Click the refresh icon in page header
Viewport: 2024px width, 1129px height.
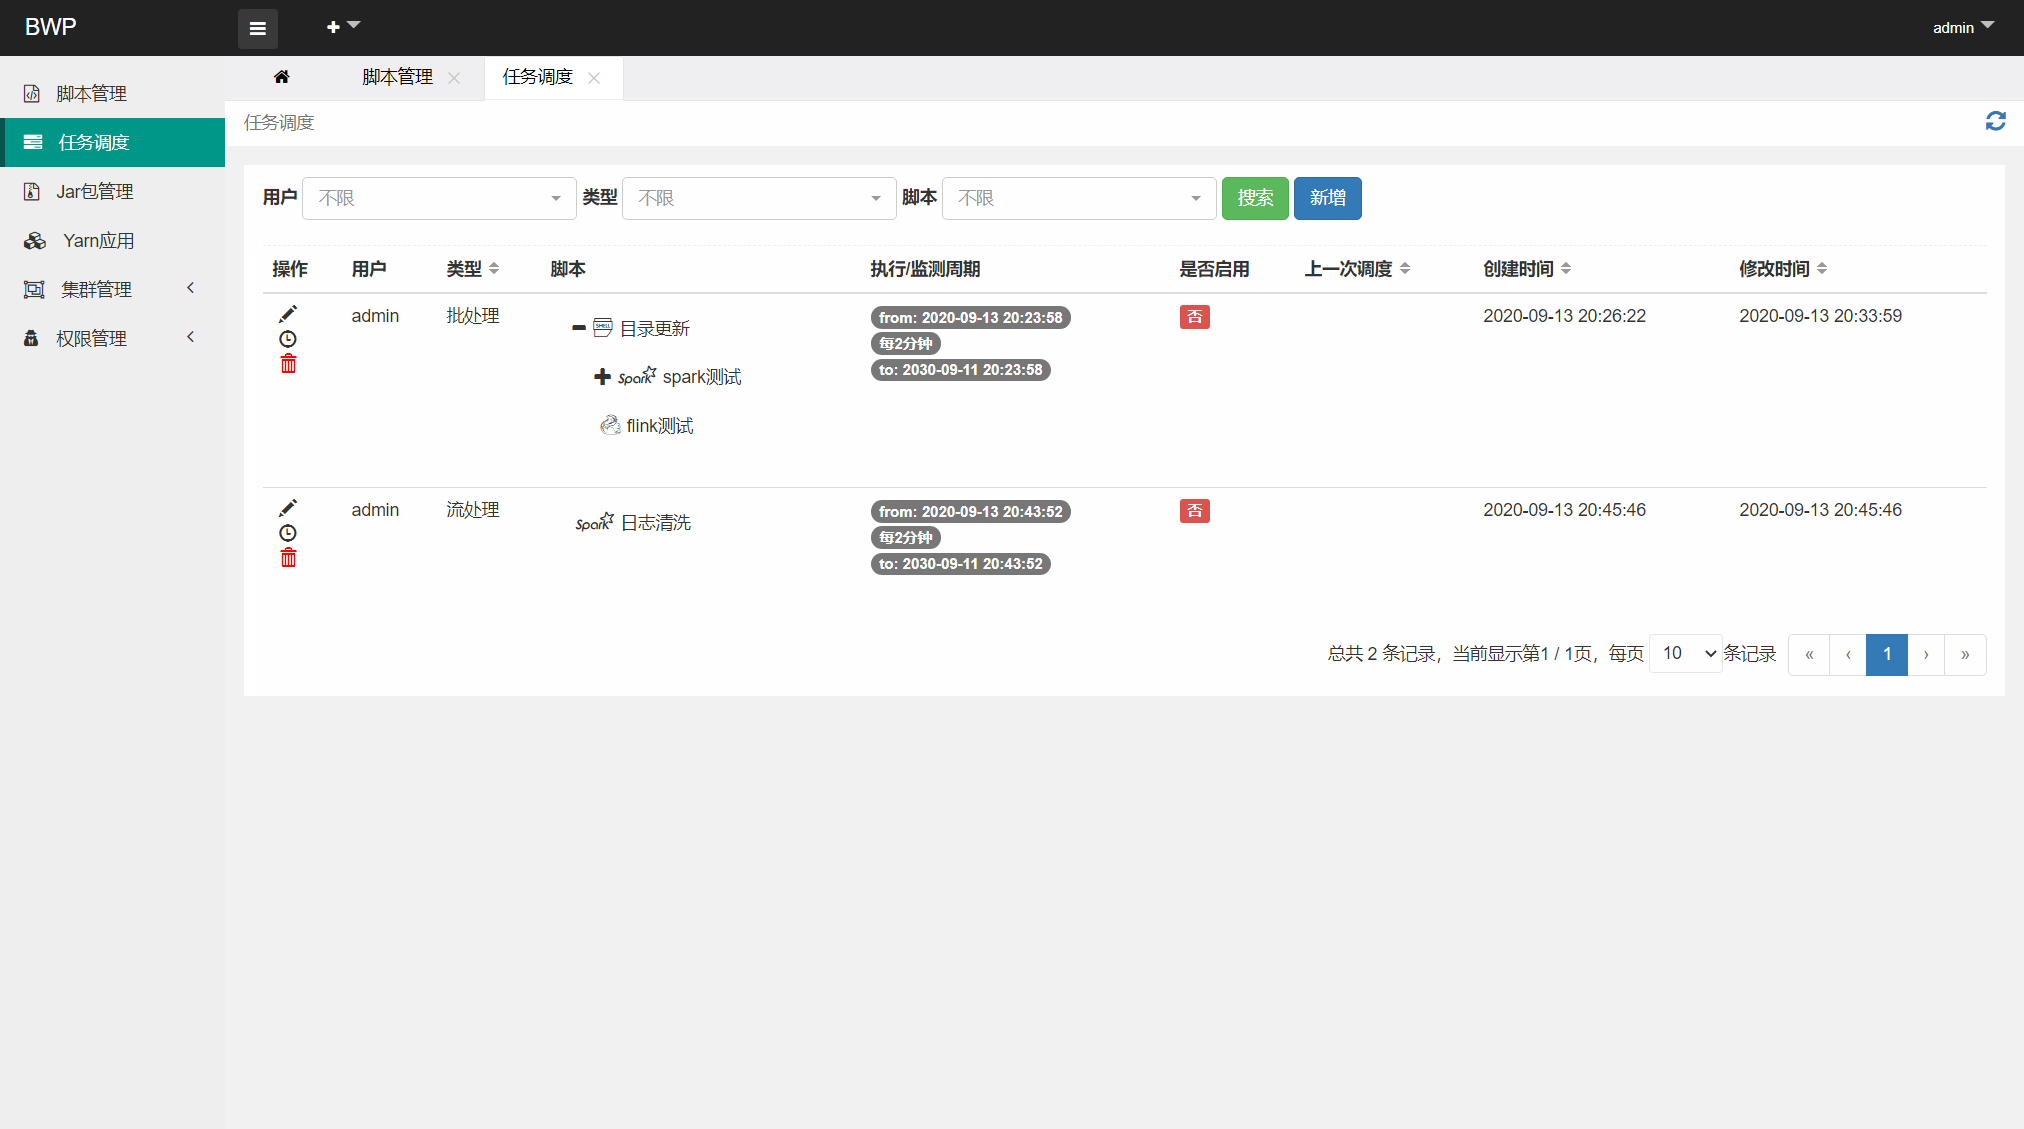(1995, 121)
